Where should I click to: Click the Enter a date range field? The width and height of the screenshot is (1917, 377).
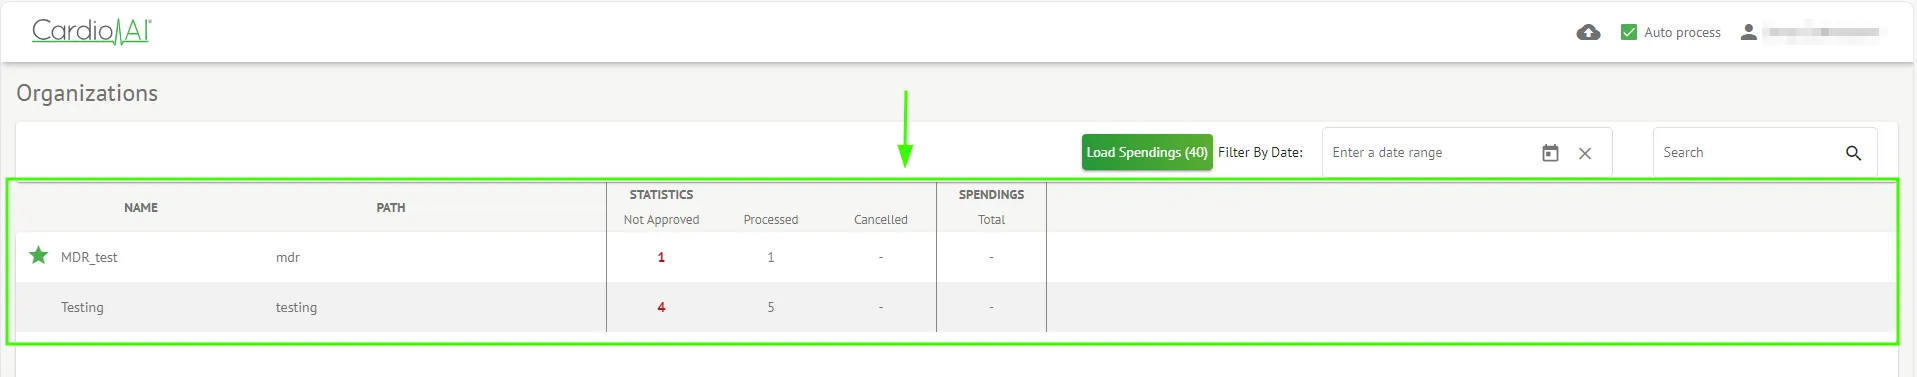(x=1430, y=152)
